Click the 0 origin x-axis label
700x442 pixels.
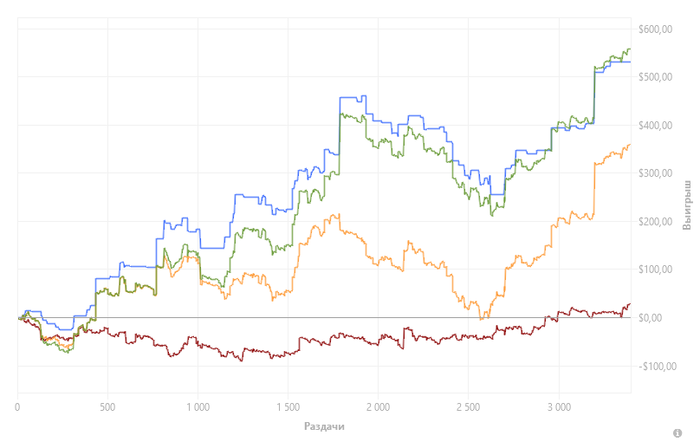point(18,407)
